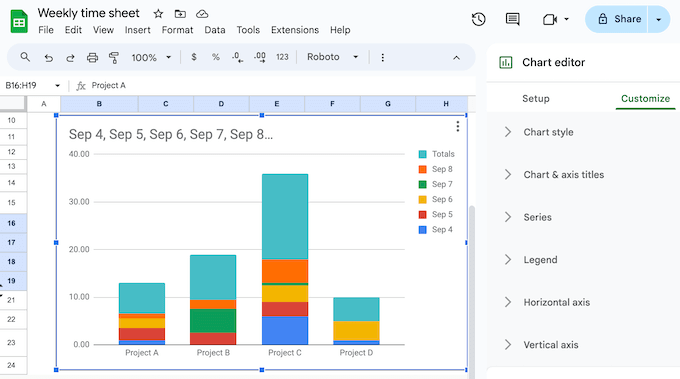Click the Totals legend swatch
This screenshot has width=680, height=379.
[422, 154]
